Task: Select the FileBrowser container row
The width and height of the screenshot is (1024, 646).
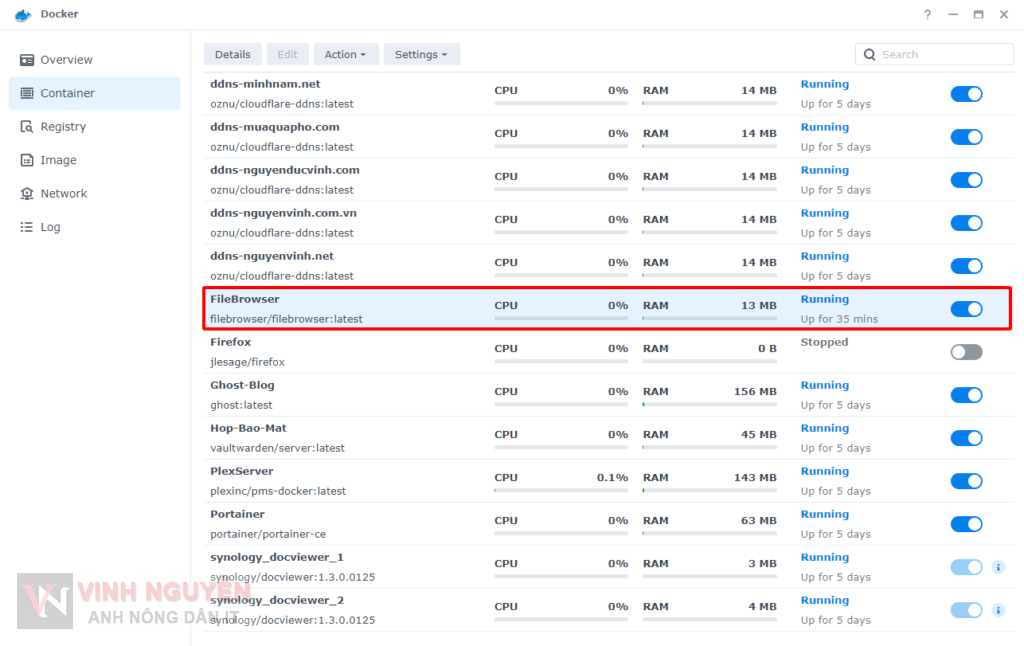Action: (x=400, y=308)
